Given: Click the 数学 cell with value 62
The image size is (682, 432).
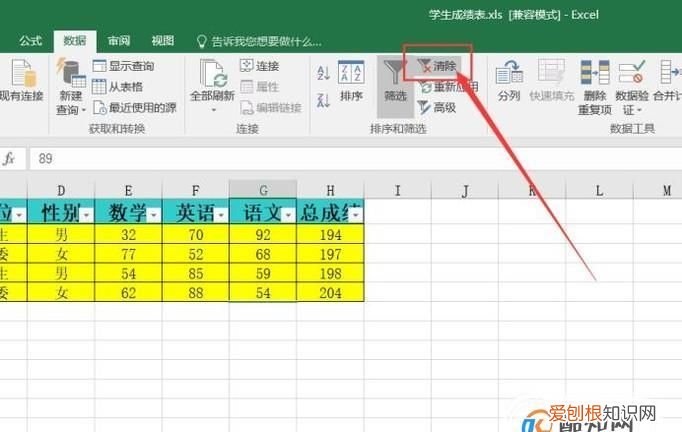Looking at the screenshot, I should (128, 293).
